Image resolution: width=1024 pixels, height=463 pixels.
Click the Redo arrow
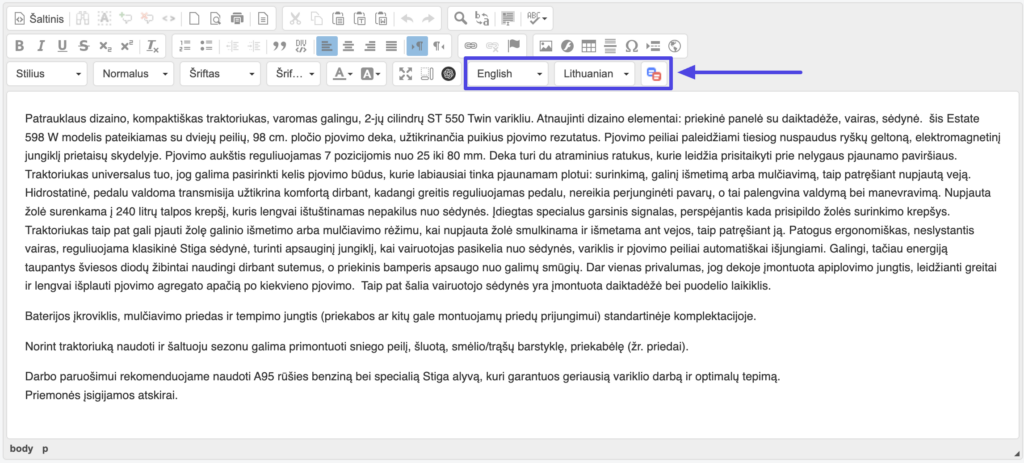[428, 18]
